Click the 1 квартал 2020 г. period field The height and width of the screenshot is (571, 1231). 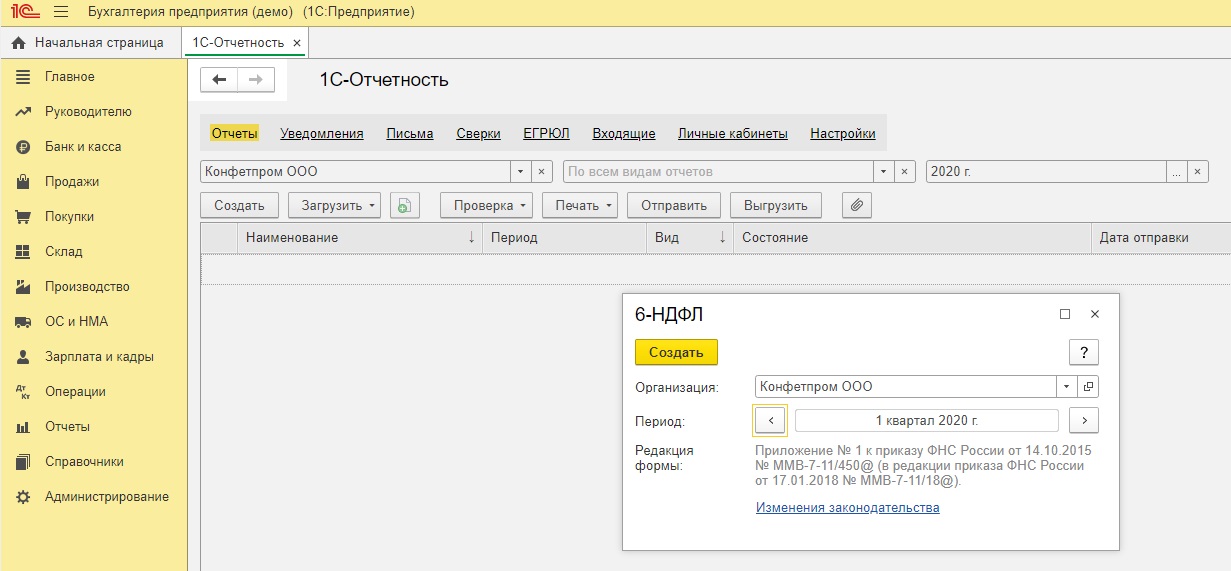[927, 420]
